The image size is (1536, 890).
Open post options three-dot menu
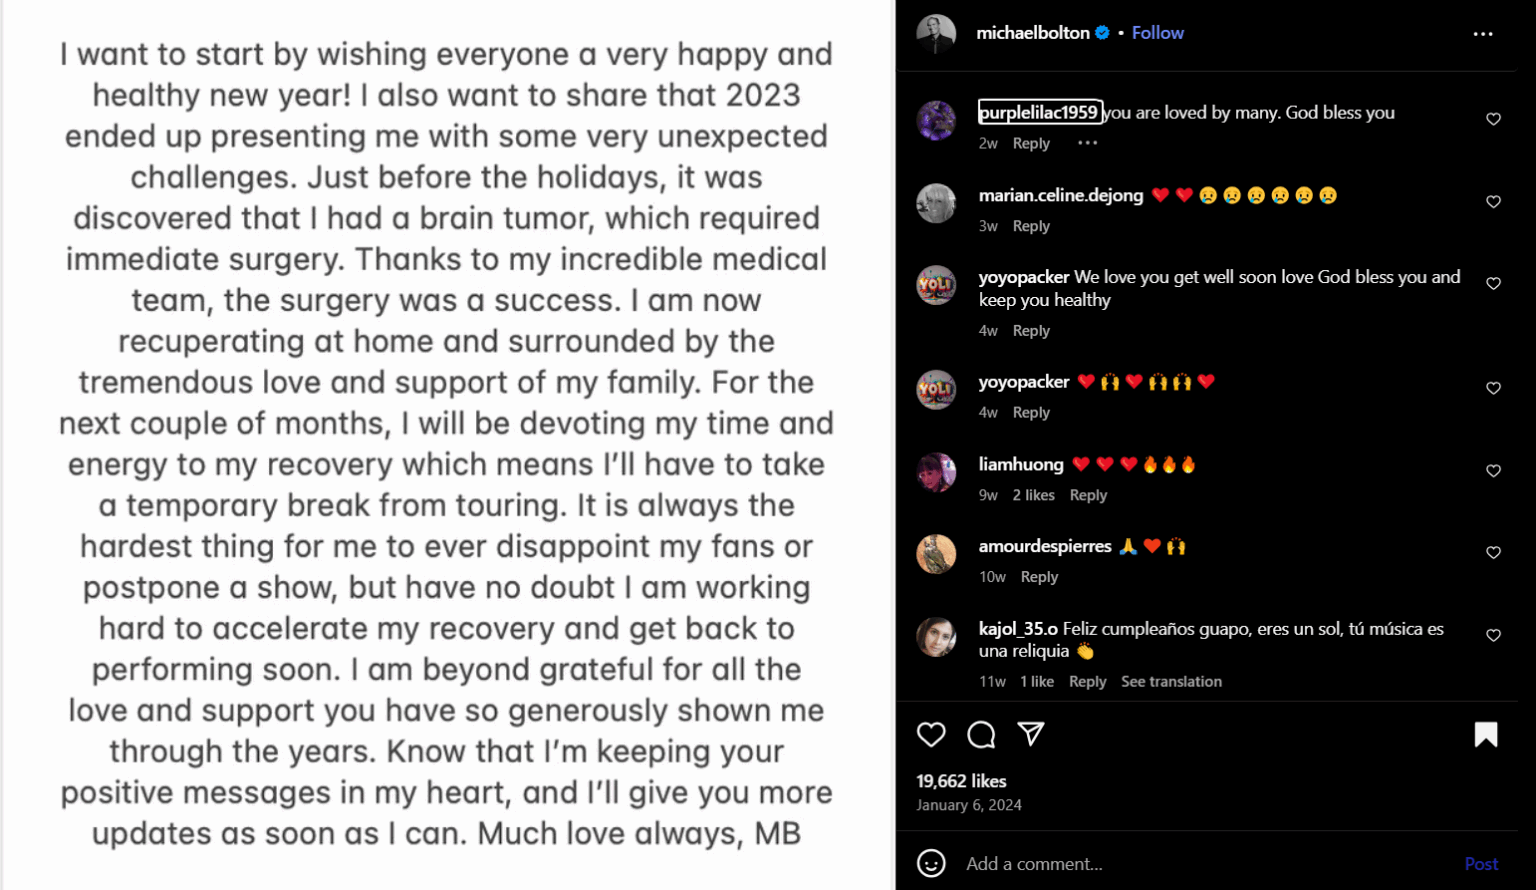tap(1482, 34)
